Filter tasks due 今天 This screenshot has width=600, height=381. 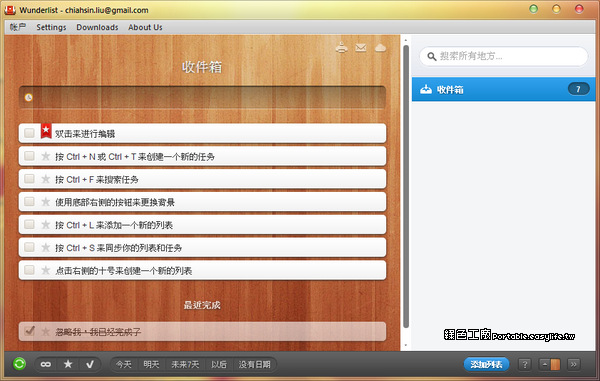tap(124, 364)
